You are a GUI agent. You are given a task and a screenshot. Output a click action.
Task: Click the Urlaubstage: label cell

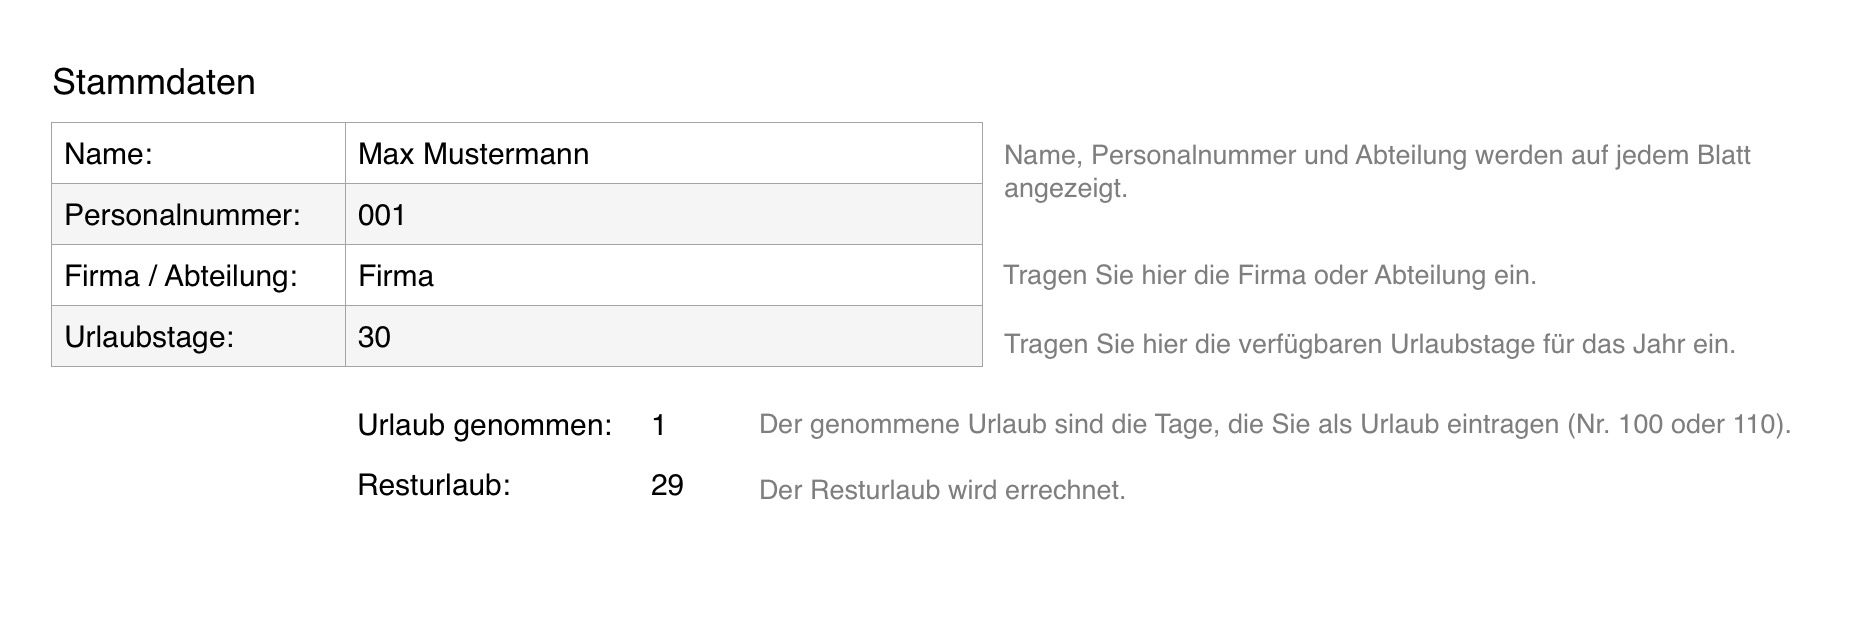(198, 337)
